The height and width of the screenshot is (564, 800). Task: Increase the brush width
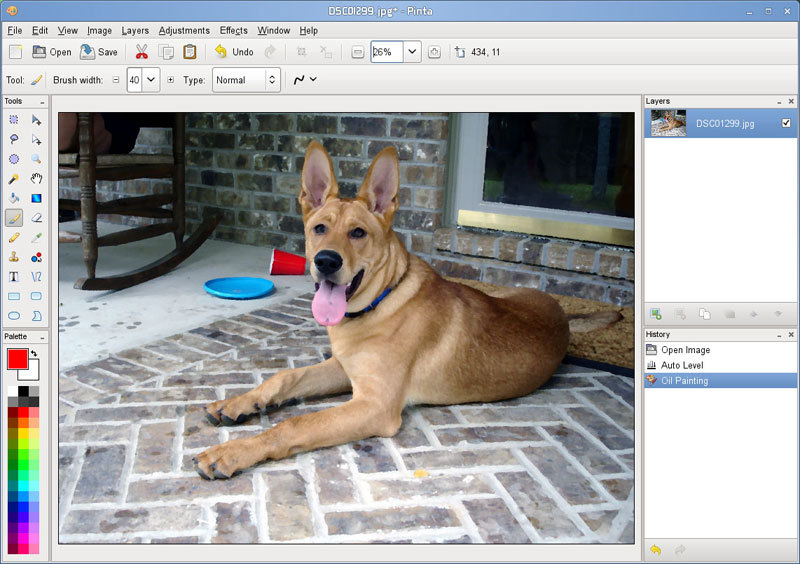[170, 80]
